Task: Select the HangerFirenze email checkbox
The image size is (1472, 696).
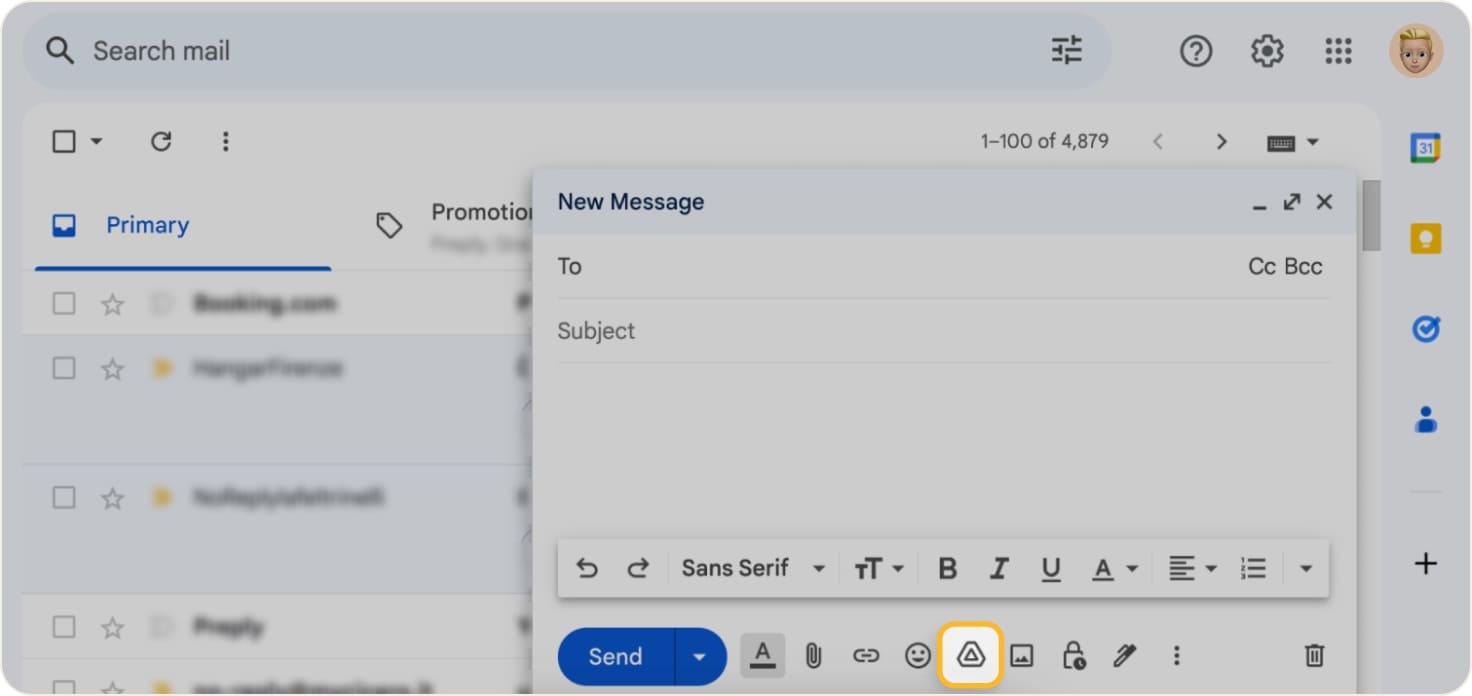Action: 63,368
